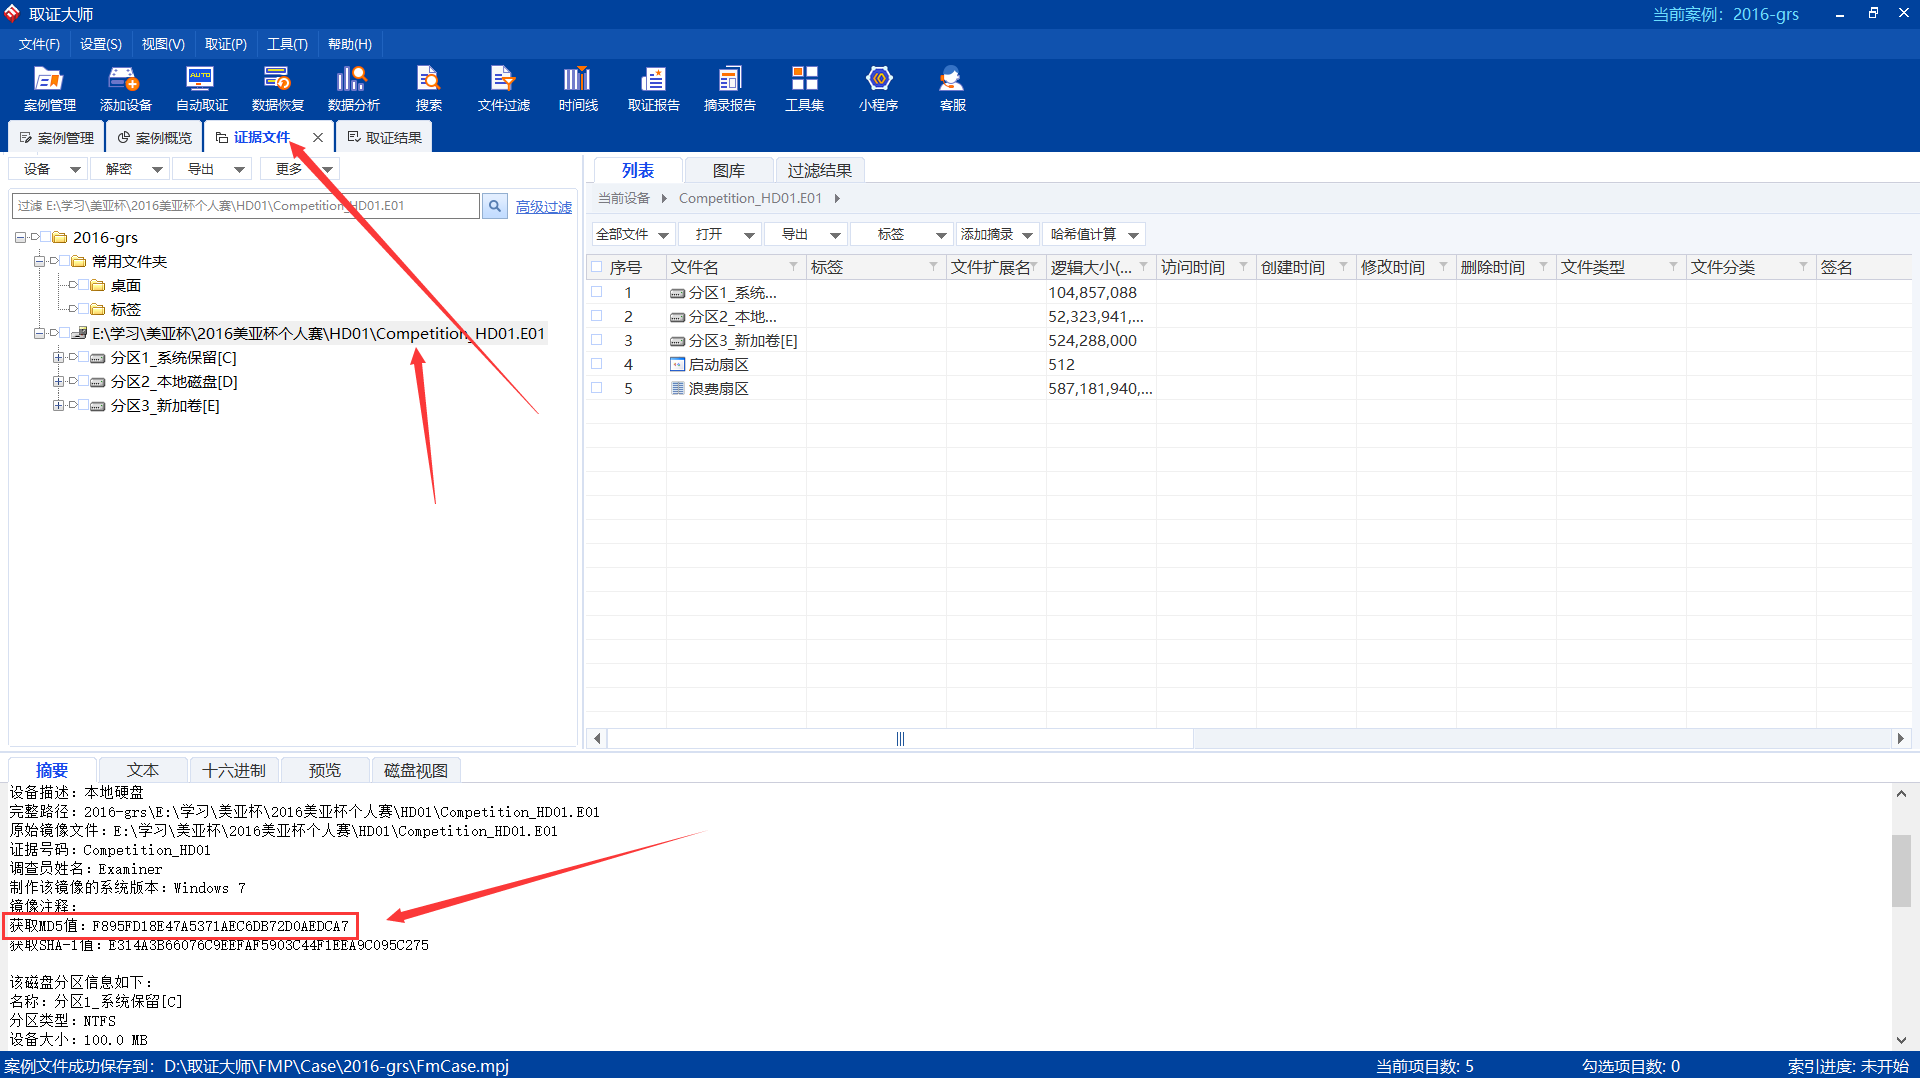Open 打开 button in file toolbar
1920x1078 pixels.
pos(720,234)
